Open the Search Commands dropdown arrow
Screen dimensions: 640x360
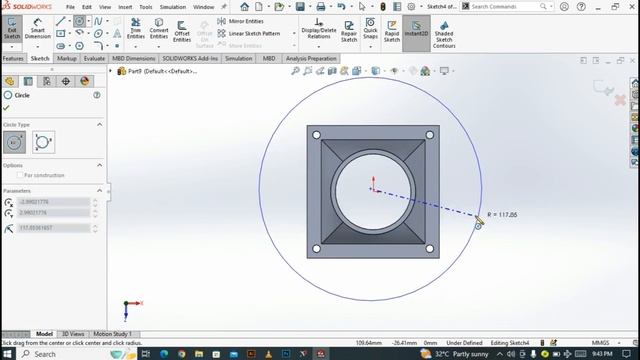point(551,7)
